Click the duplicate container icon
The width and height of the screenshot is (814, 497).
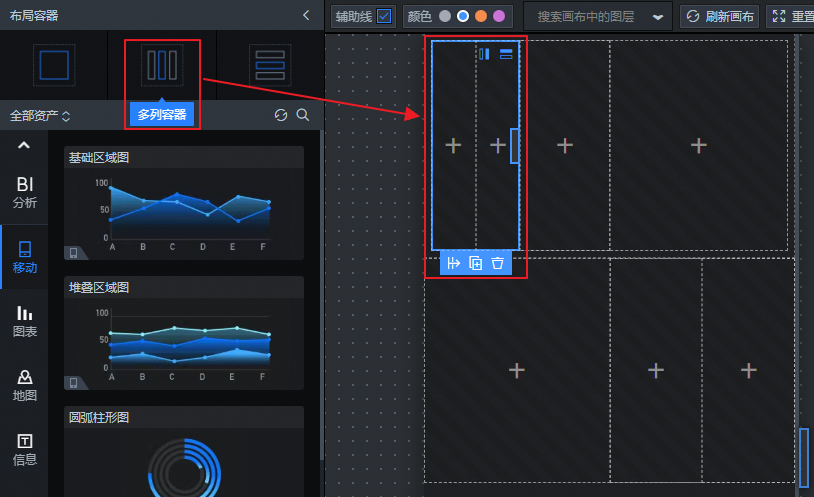pos(476,263)
